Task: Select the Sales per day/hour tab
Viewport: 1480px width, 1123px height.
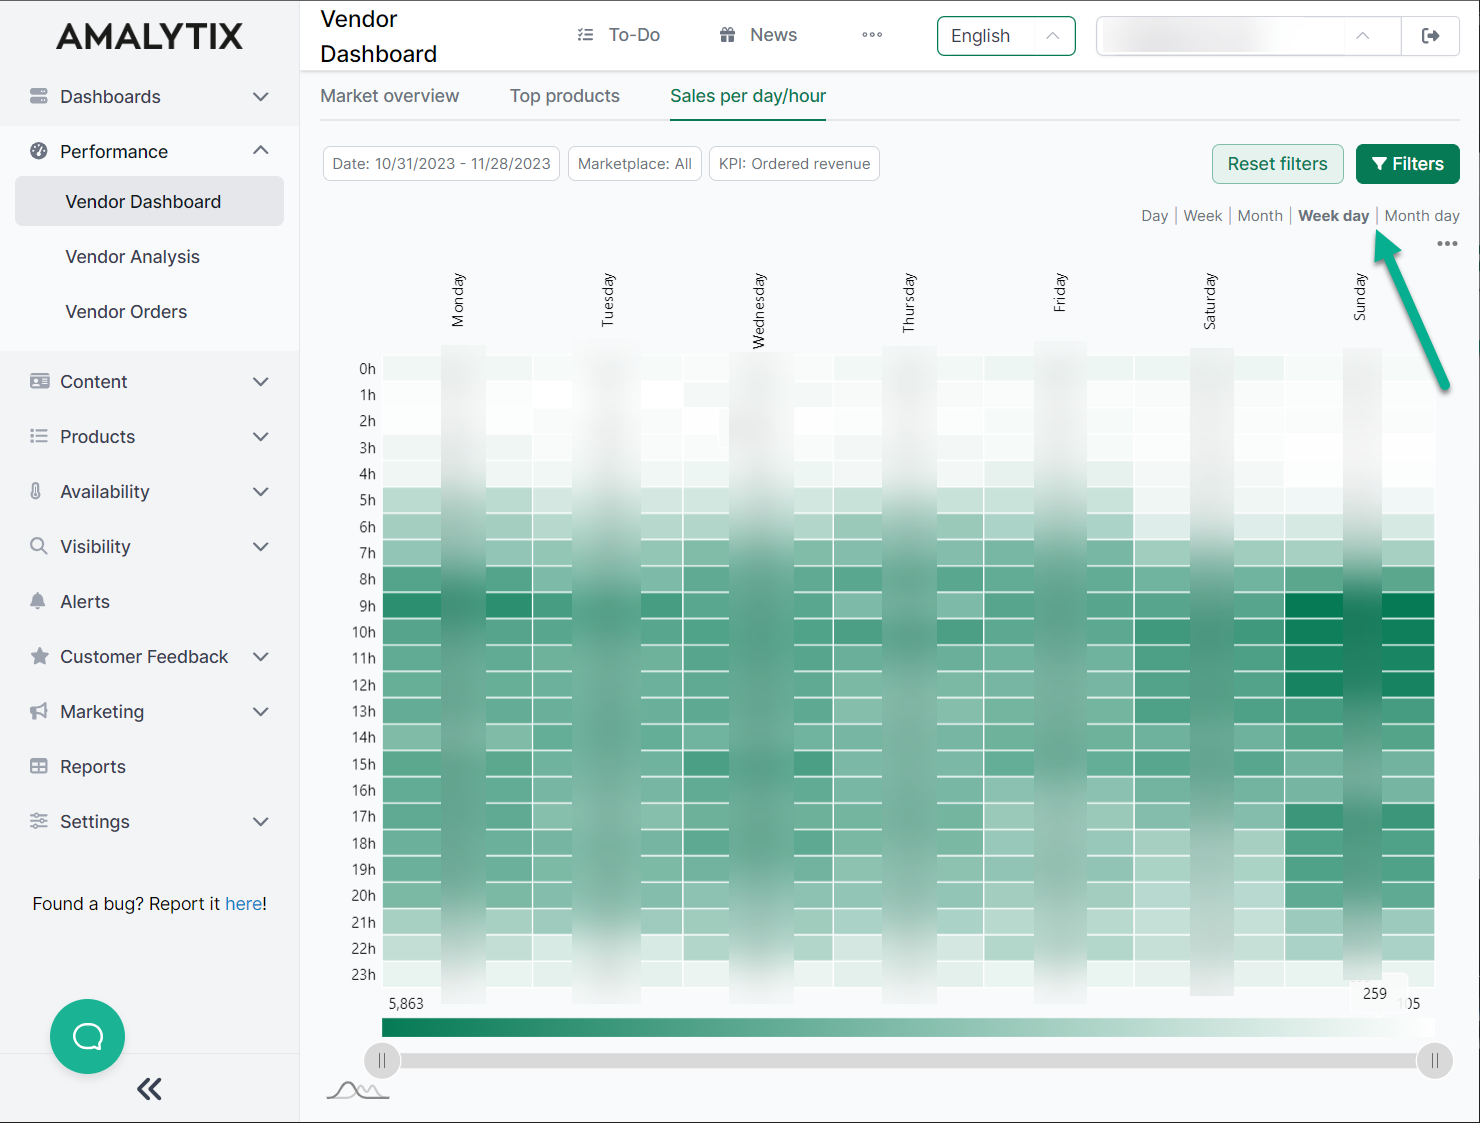Action: 748,96
